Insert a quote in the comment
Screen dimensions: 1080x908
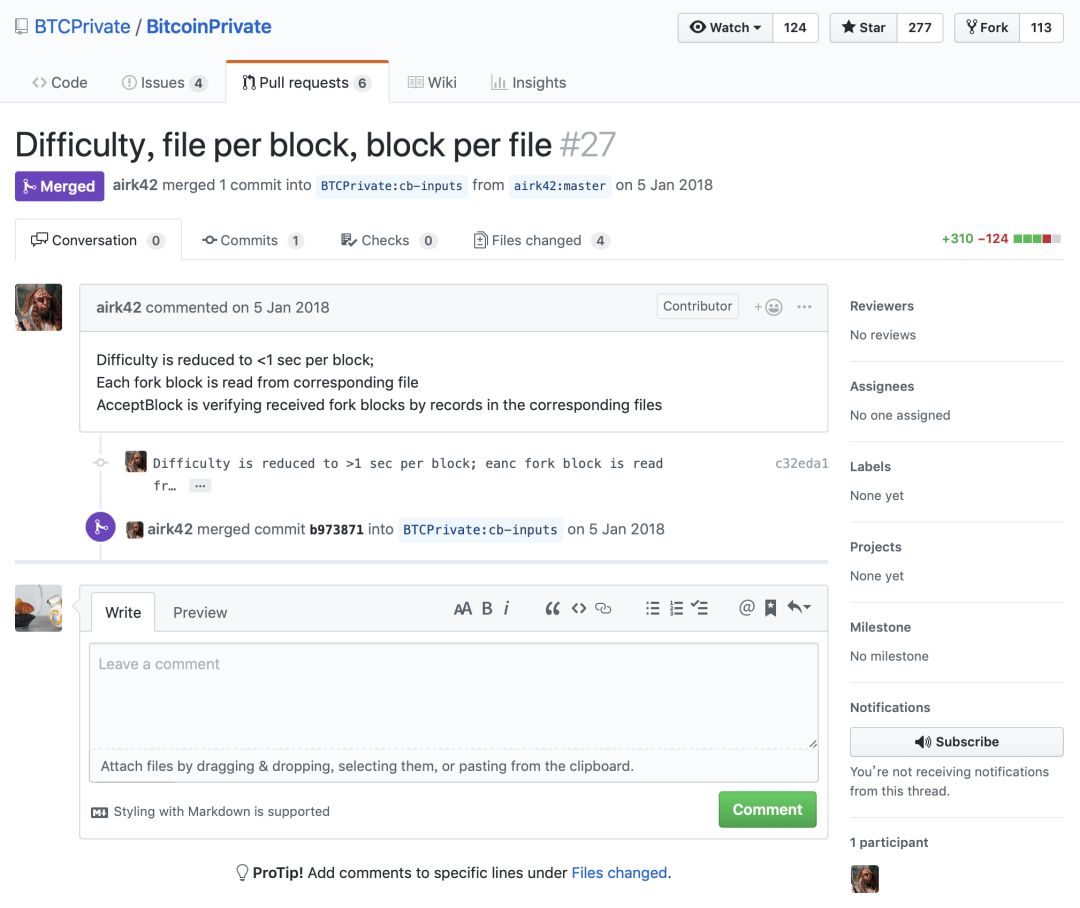(552, 608)
